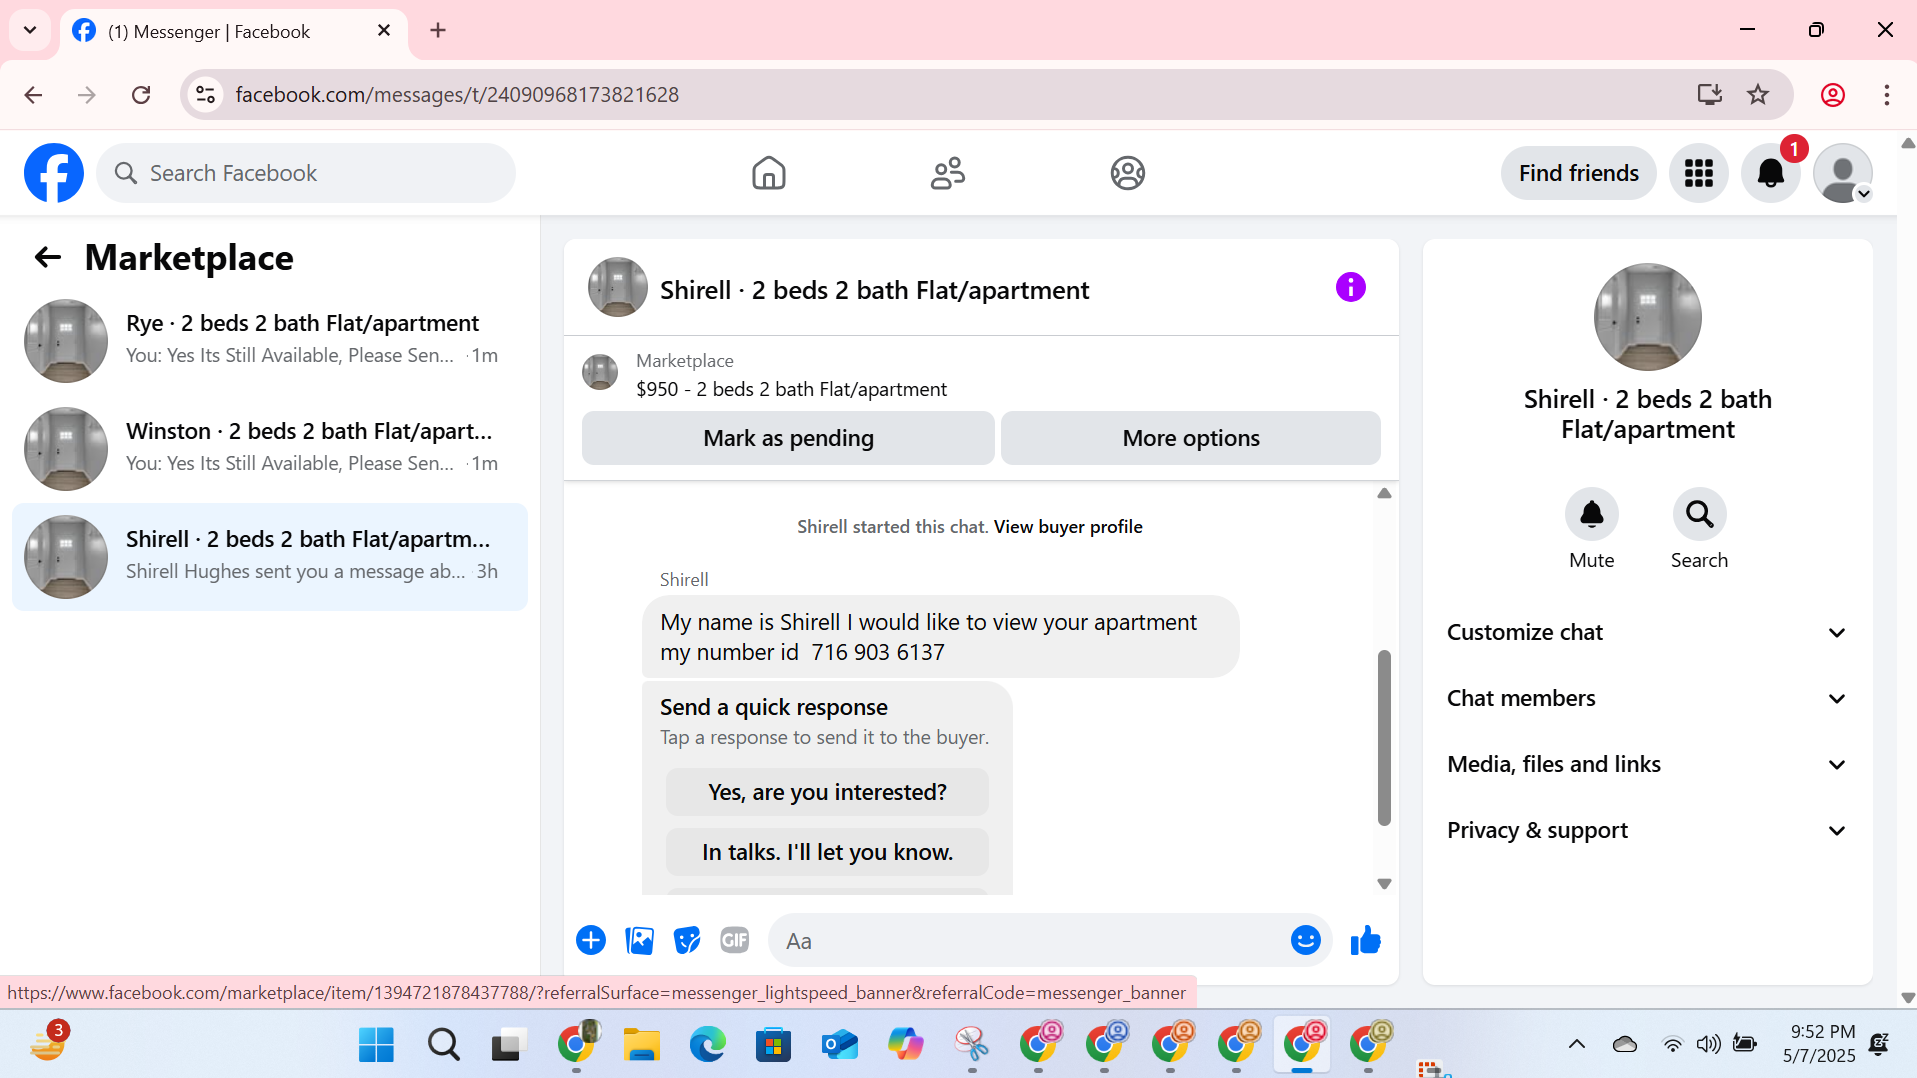1917x1078 pixels.
Task: Open File Explorer from taskbar
Action: (641, 1045)
